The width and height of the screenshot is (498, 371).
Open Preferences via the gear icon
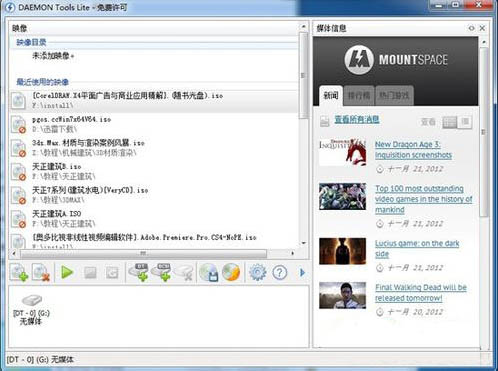pyautogui.click(x=258, y=272)
